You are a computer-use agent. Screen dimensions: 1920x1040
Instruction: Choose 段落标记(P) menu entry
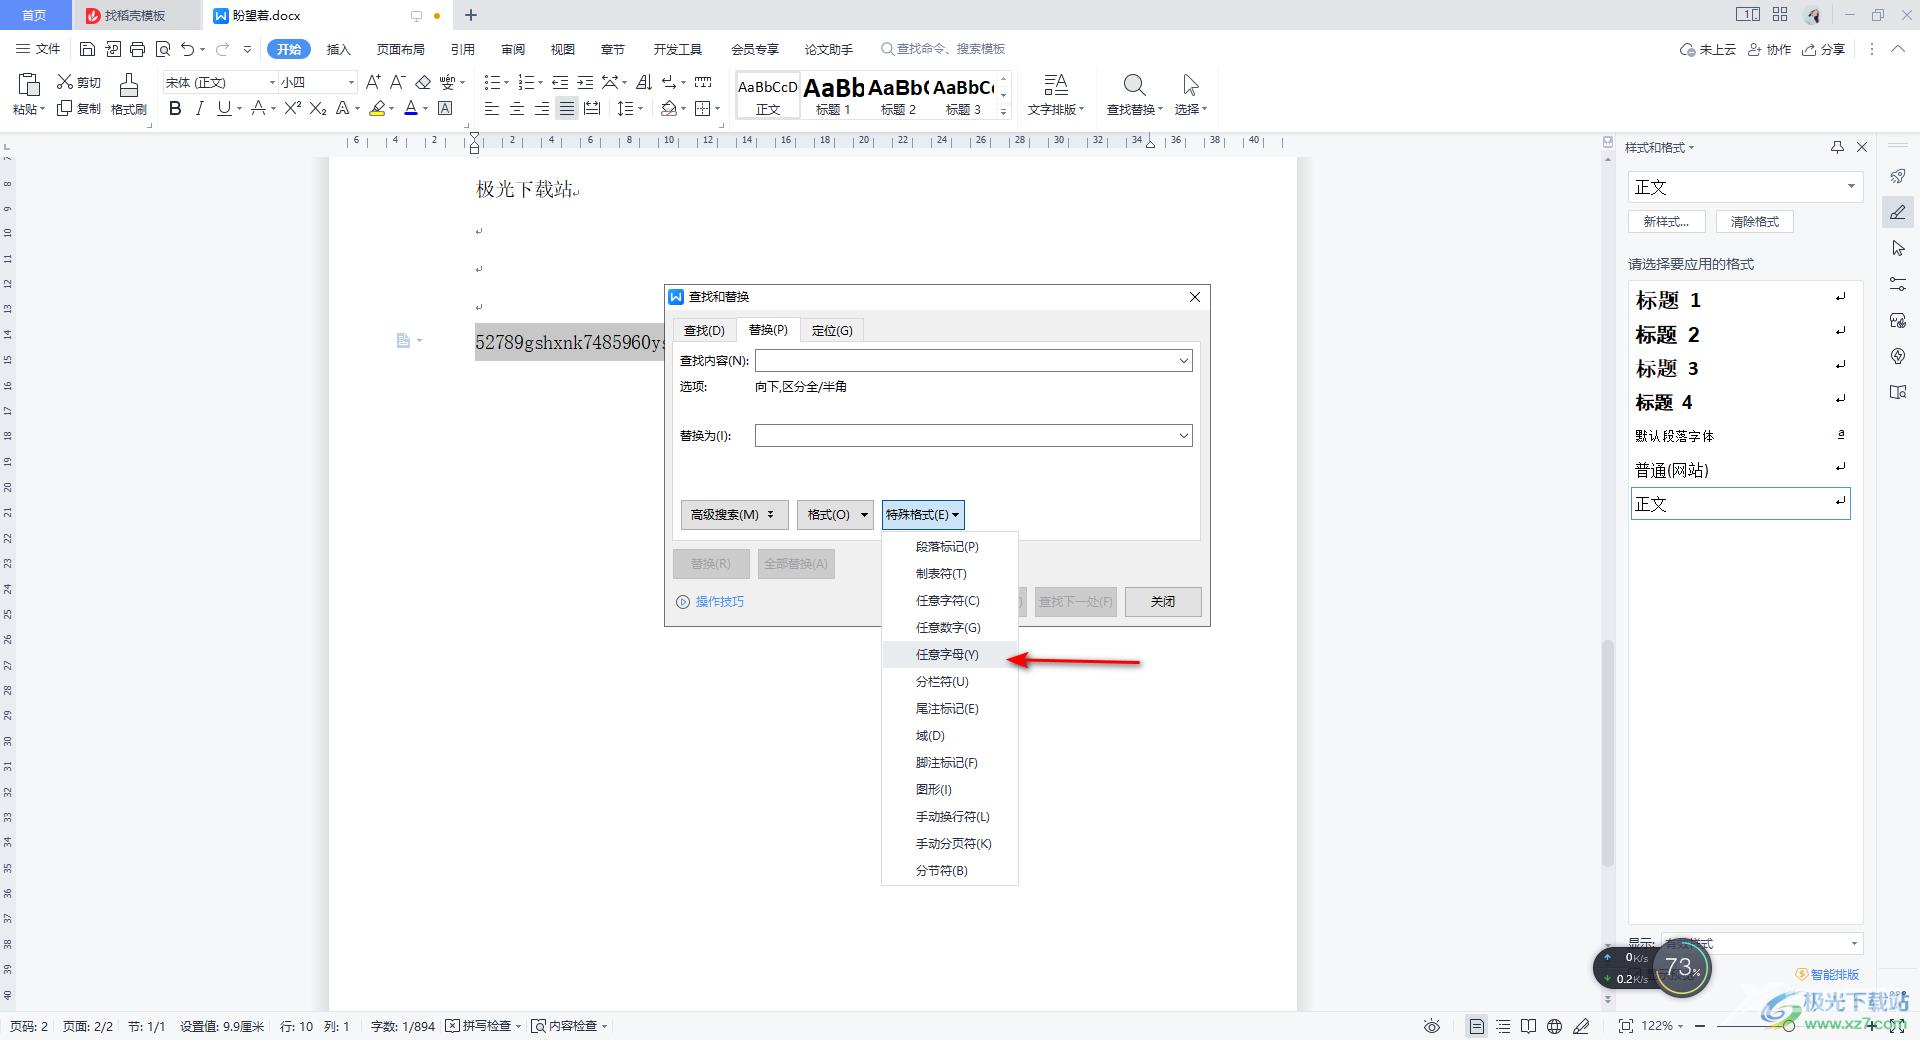949,547
